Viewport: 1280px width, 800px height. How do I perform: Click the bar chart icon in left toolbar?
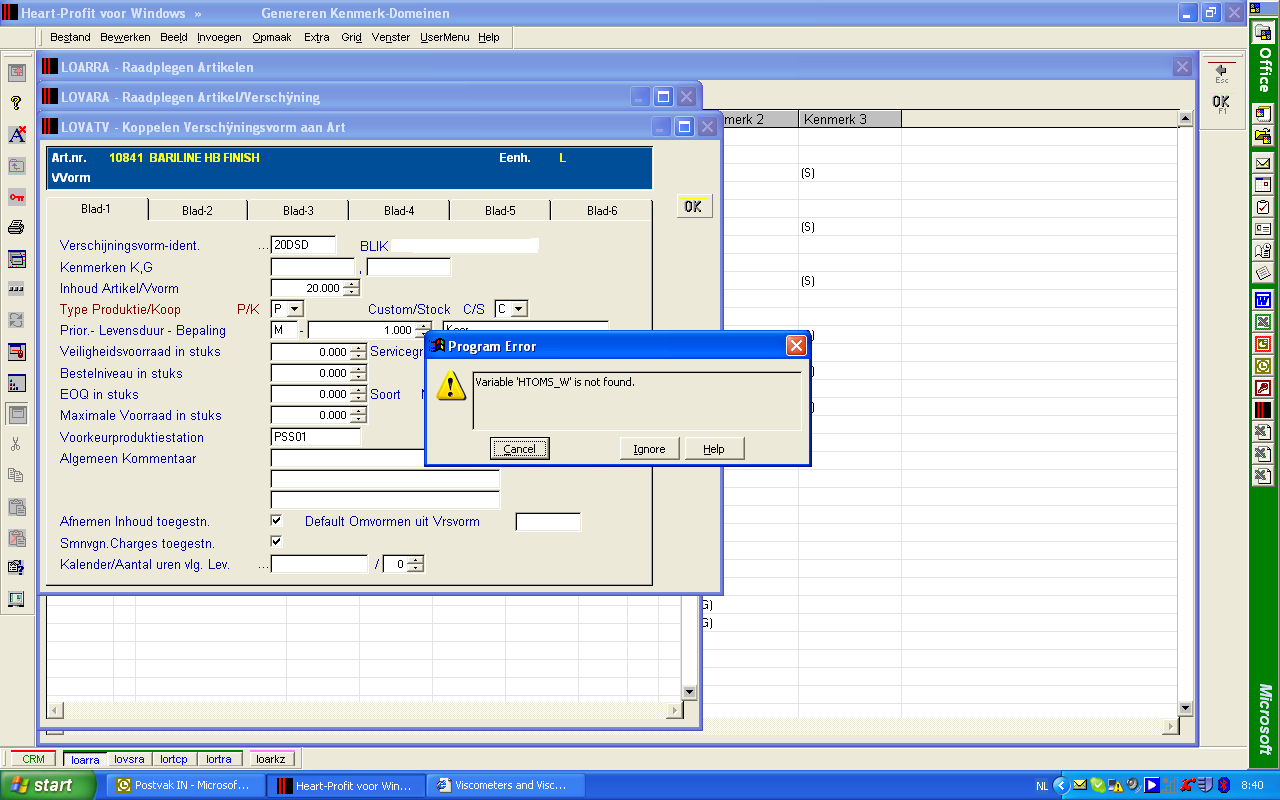tap(16, 383)
